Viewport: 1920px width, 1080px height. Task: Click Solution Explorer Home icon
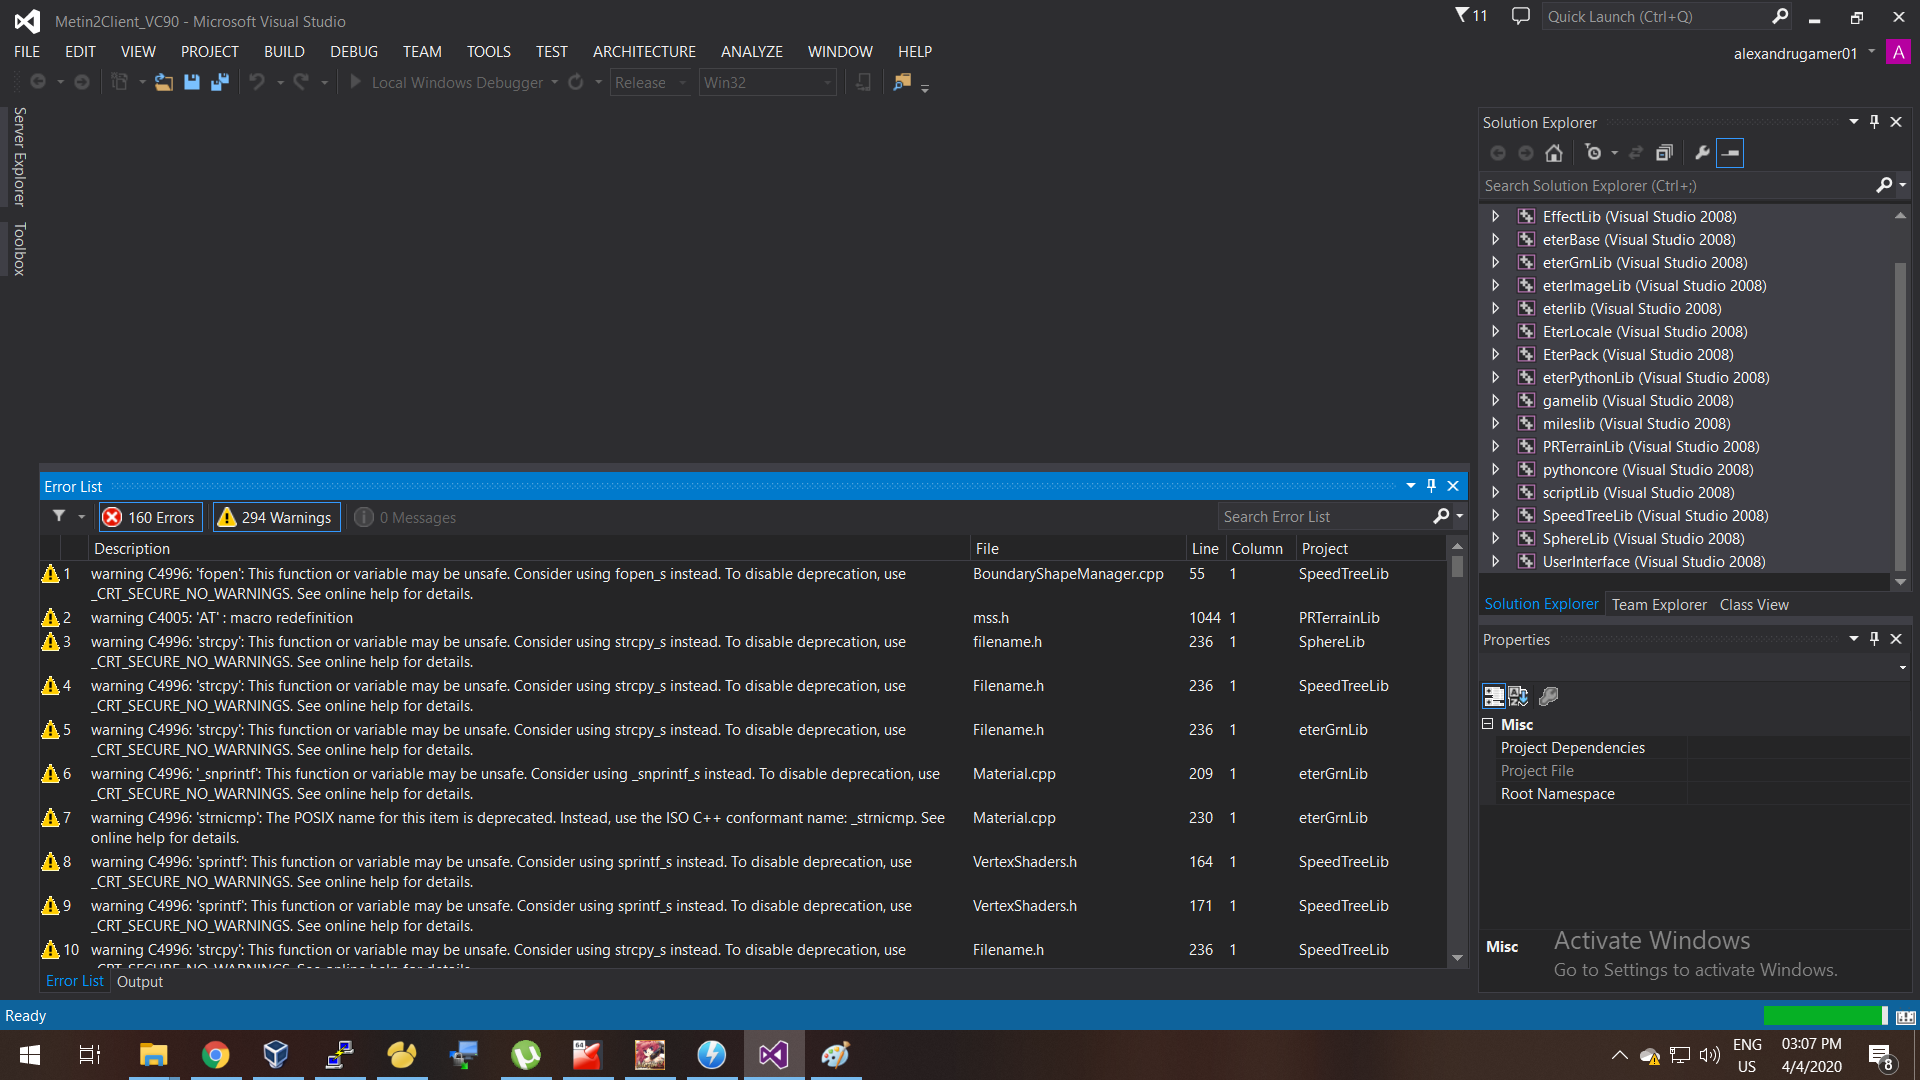[1554, 153]
